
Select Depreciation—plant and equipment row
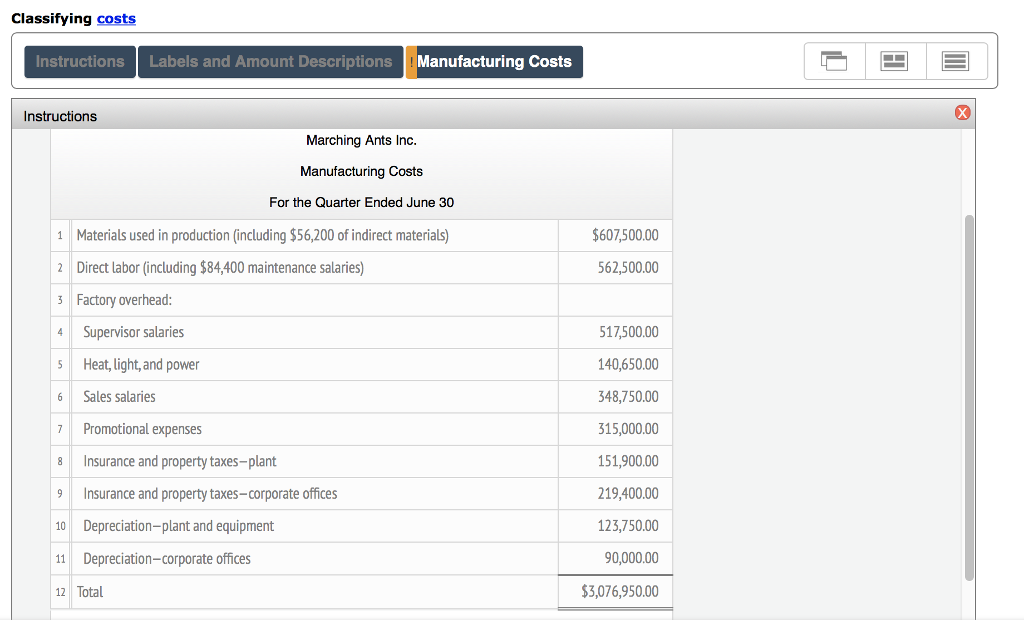pos(178,526)
